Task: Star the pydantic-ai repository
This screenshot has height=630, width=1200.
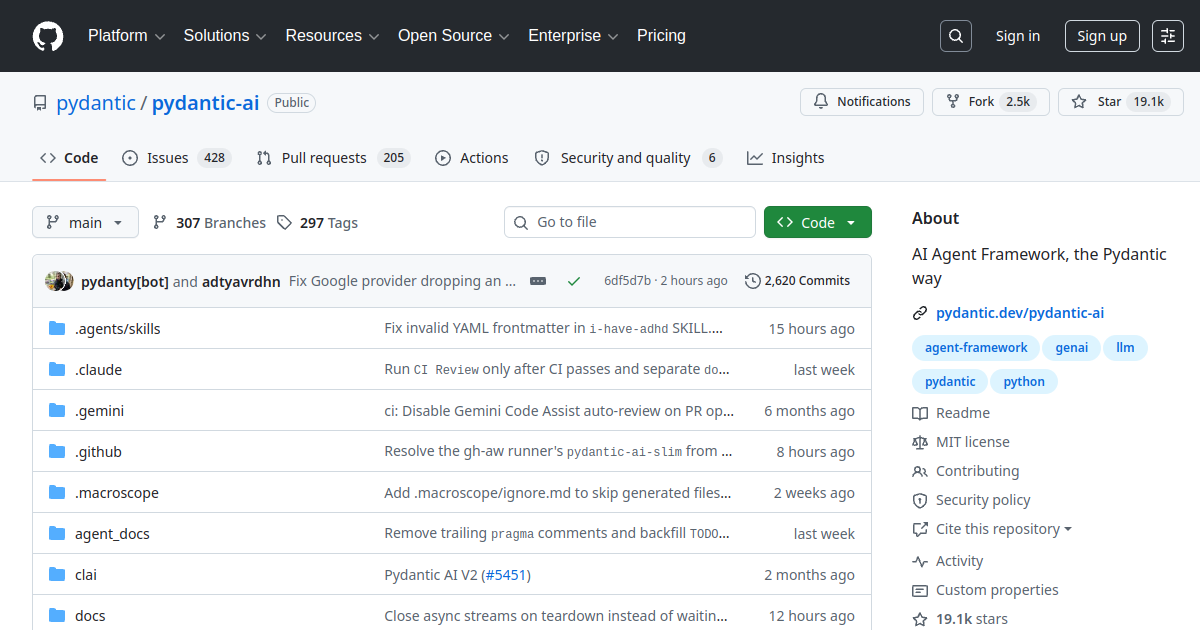Action: [1121, 102]
